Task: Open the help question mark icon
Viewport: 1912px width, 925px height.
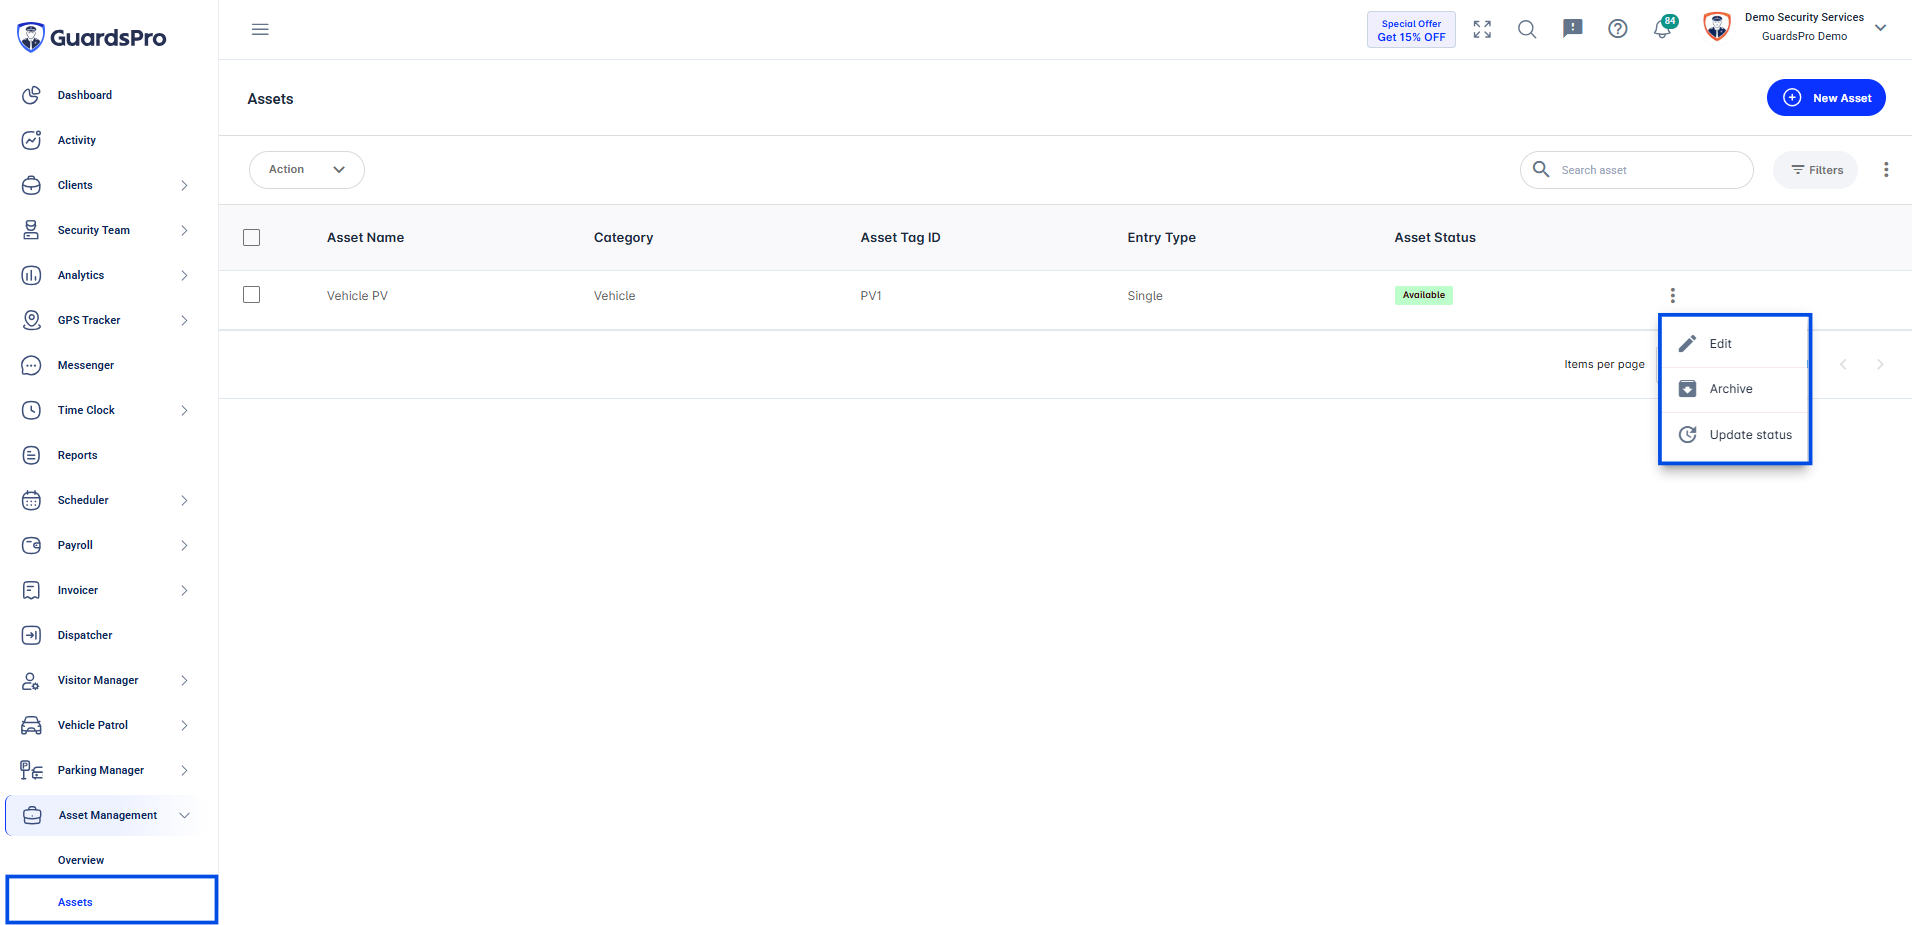Action: pos(1617,29)
